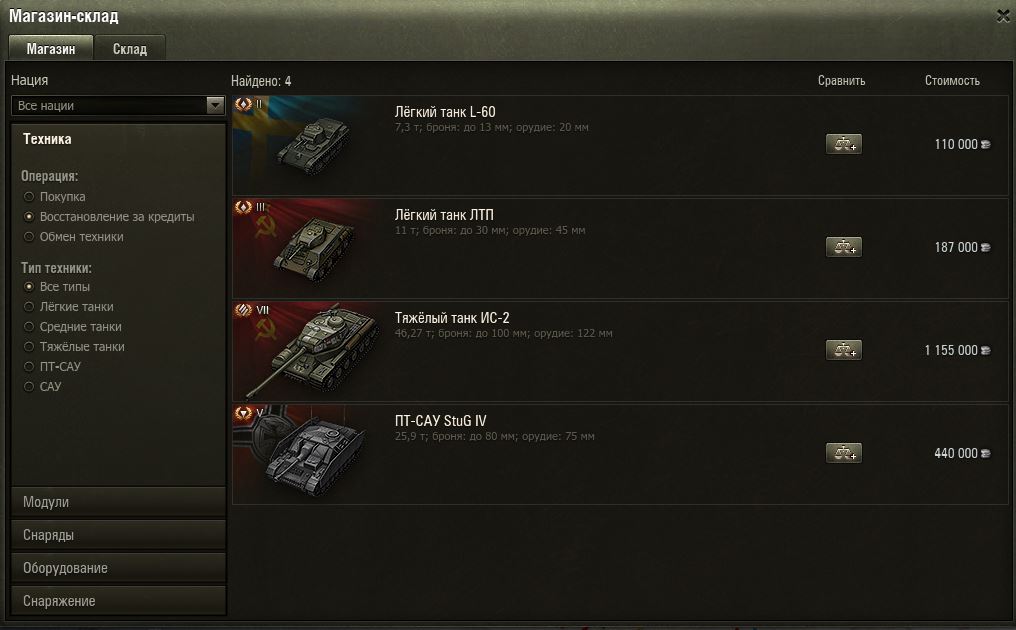Expand the Снаряжение section
The image size is (1016, 630).
tap(119, 601)
